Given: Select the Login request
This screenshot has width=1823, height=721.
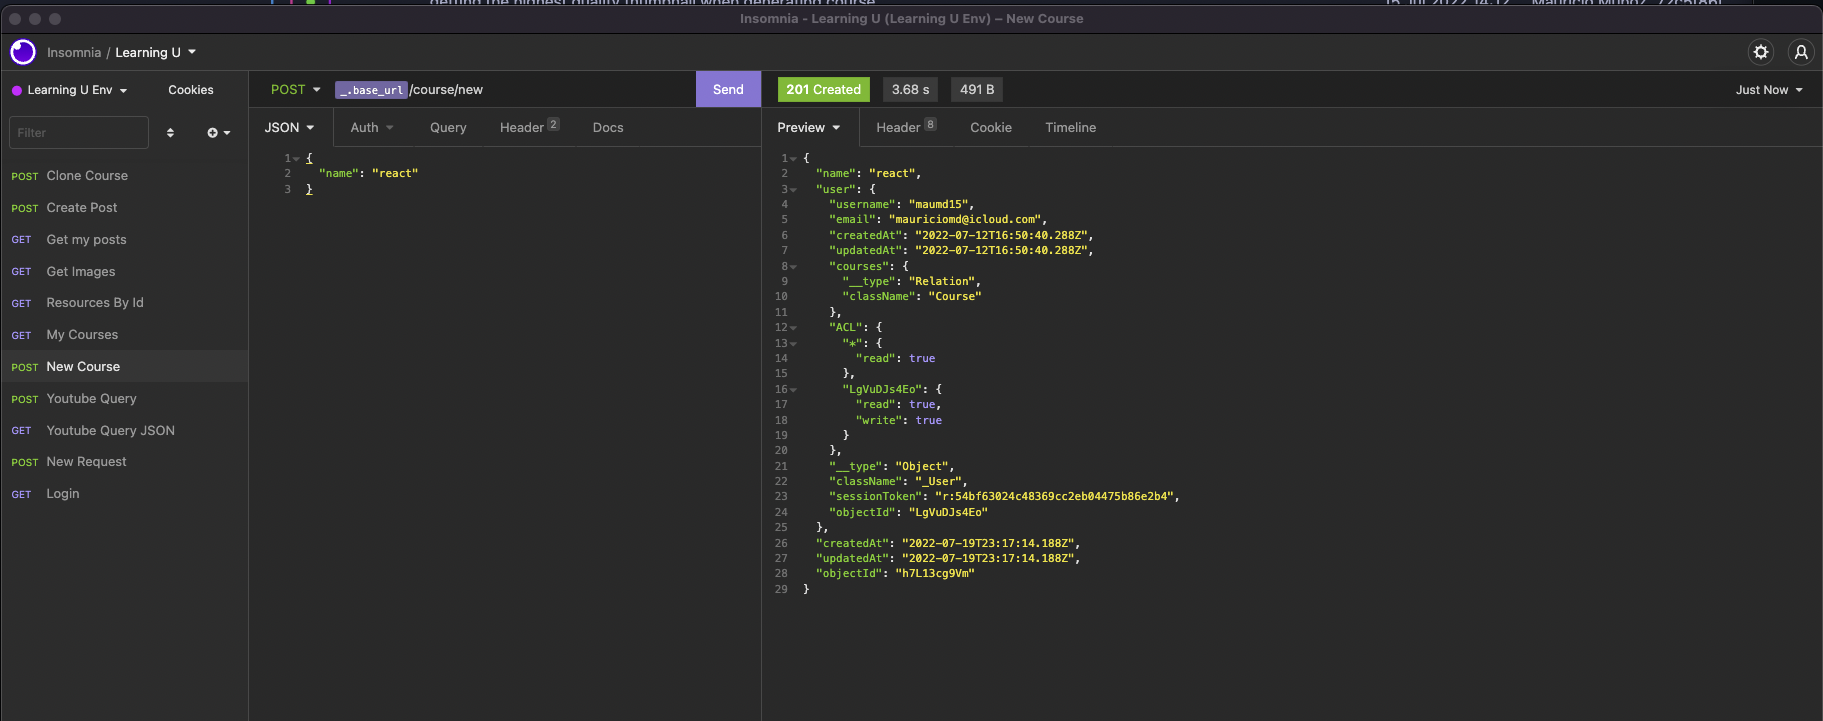Looking at the screenshot, I should (x=124, y=493).
